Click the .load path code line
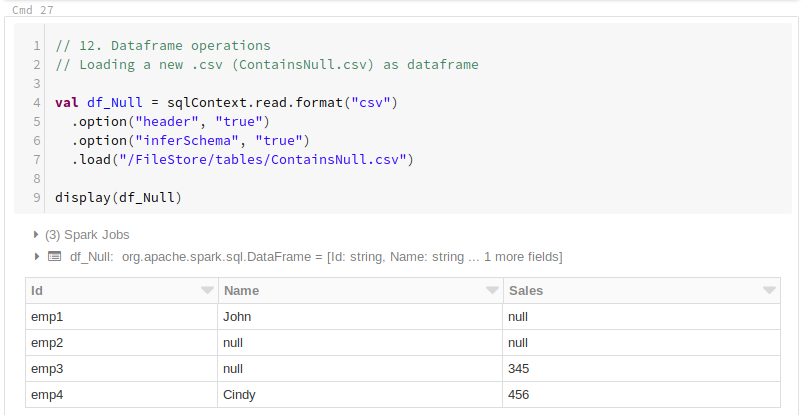Viewport: 803px width, 415px height. 242,159
